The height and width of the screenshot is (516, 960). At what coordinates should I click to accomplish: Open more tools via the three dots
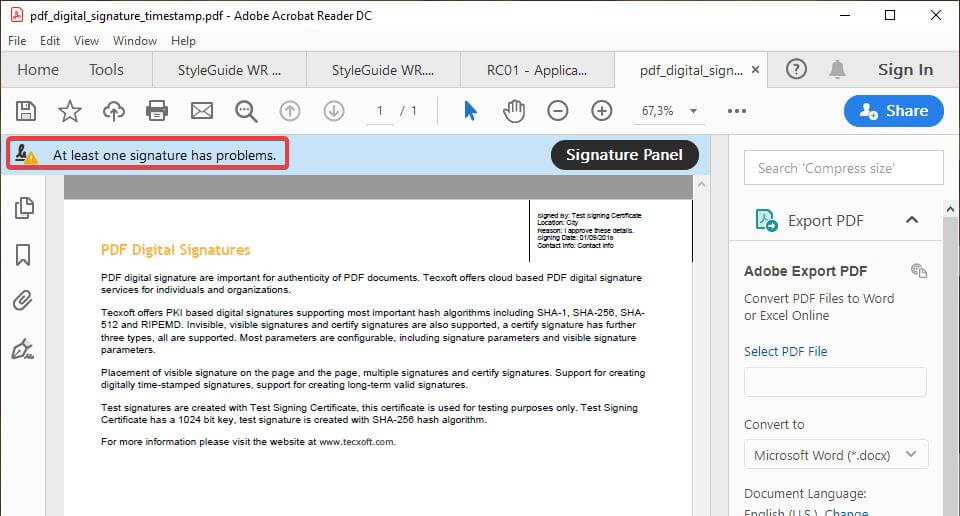[x=737, y=111]
